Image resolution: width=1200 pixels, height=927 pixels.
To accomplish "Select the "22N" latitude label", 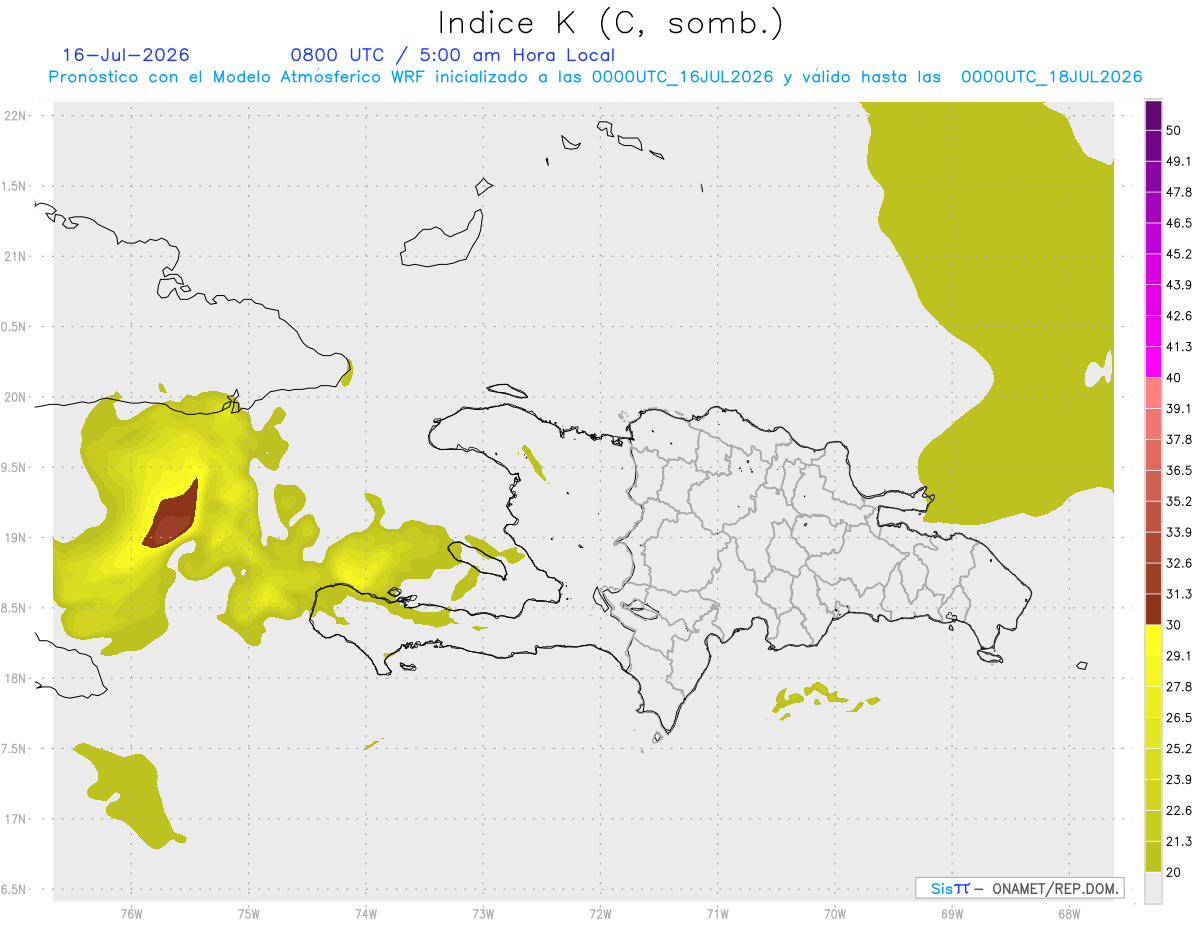I will [17, 116].
